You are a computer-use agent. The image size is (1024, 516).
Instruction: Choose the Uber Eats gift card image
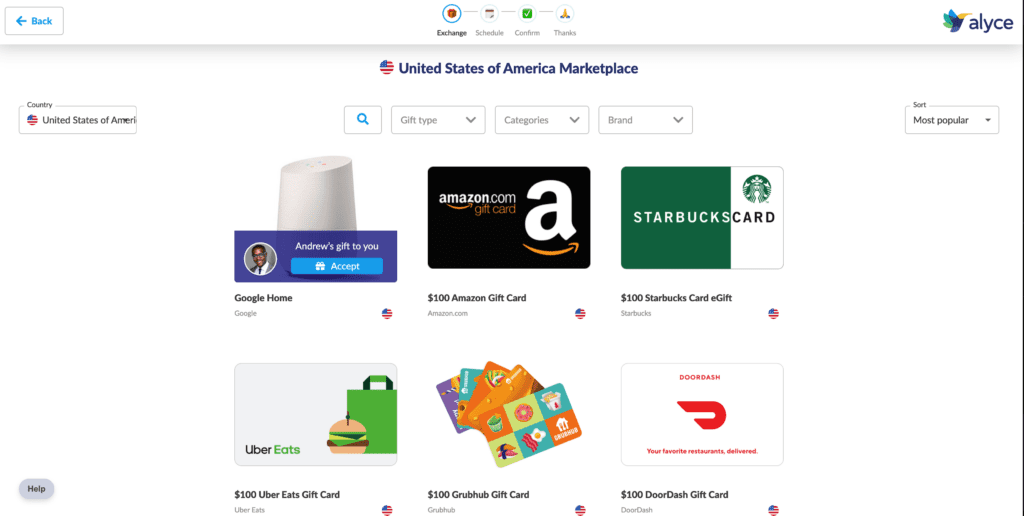315,414
